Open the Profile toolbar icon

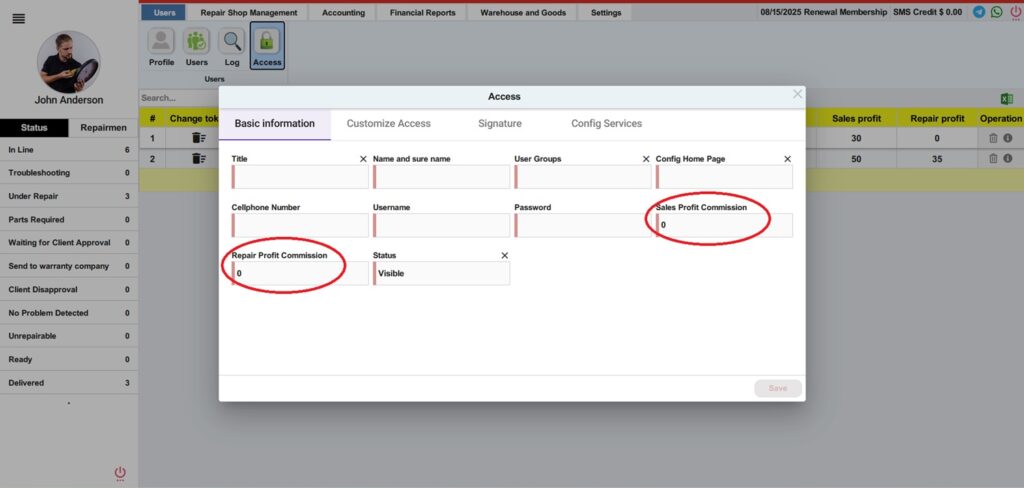point(161,47)
